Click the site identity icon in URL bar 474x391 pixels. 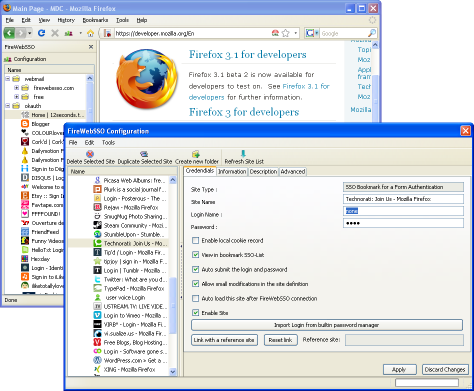[107, 33]
